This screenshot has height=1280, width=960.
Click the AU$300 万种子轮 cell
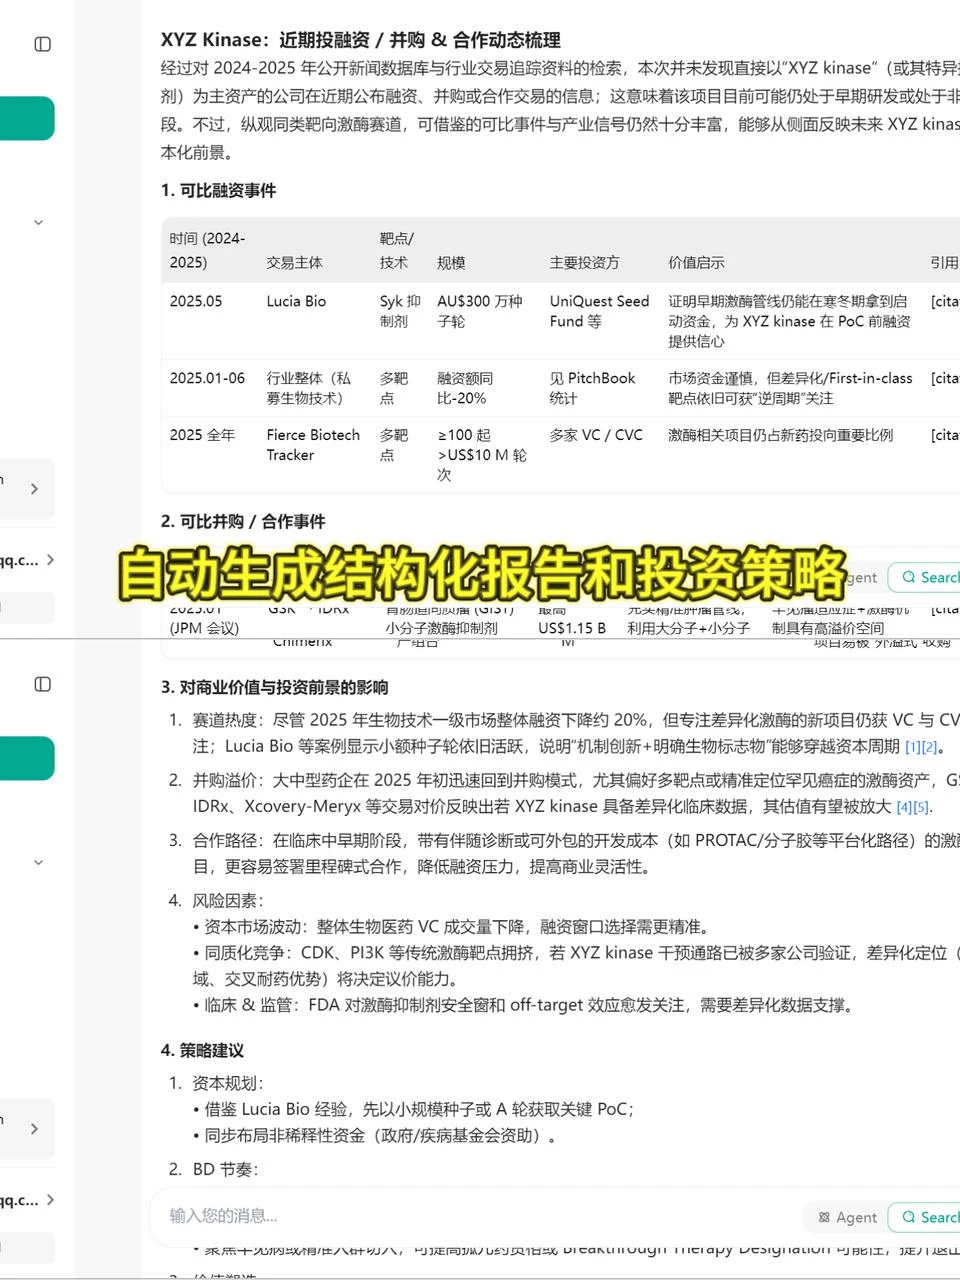tap(480, 311)
